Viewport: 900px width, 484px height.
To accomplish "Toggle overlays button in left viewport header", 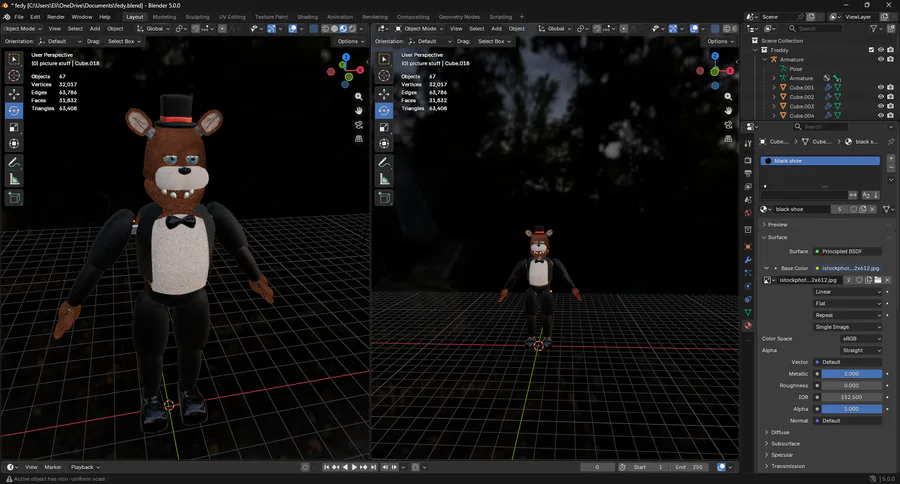I will tap(293, 29).
